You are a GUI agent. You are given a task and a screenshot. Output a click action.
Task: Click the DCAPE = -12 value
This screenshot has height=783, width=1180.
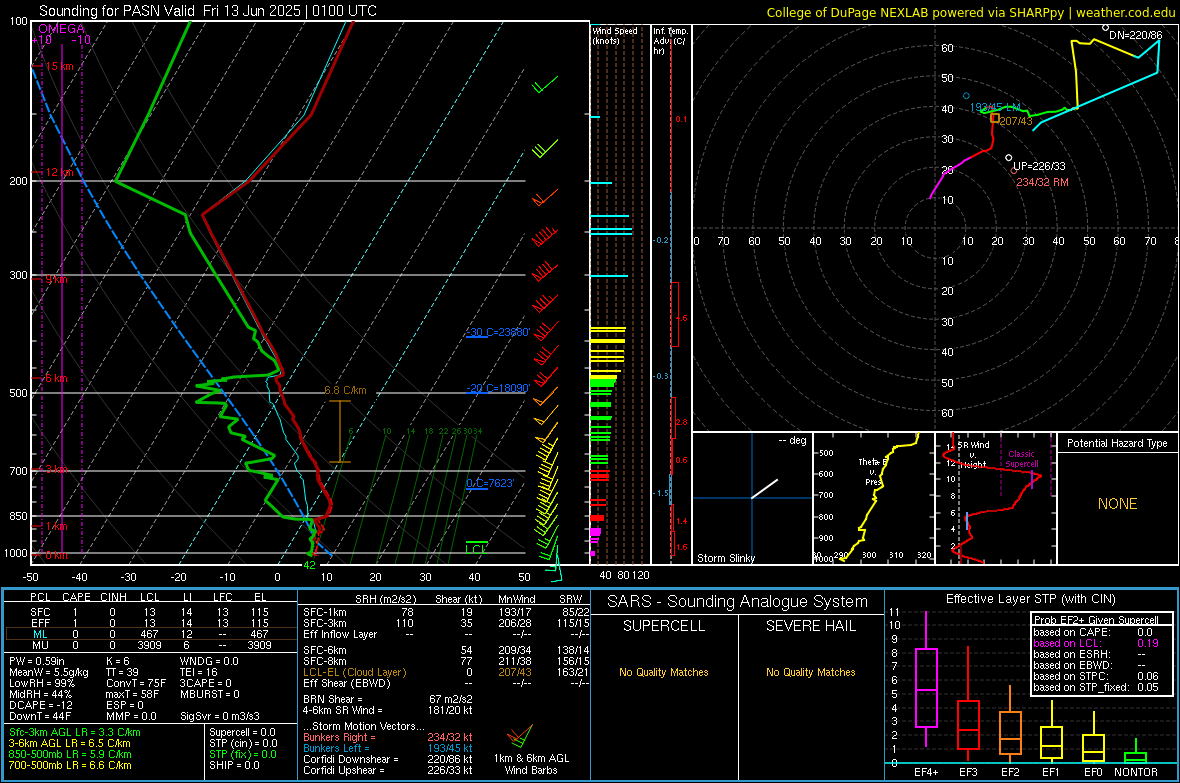[x=41, y=705]
